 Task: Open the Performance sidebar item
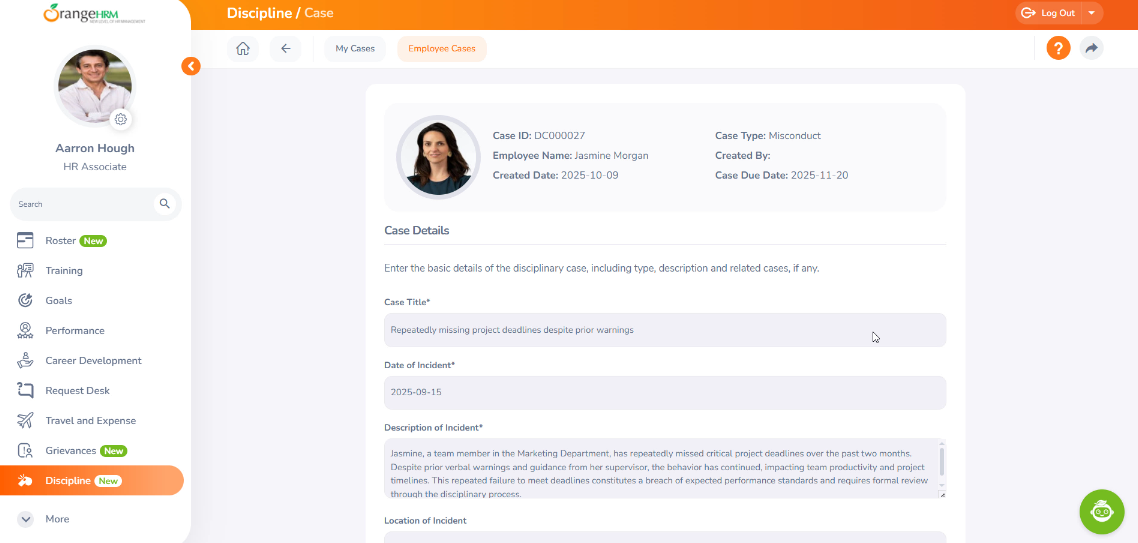[x=74, y=331]
